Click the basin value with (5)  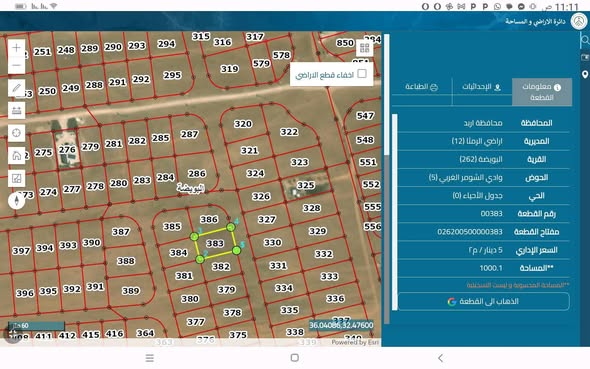tap(465, 177)
